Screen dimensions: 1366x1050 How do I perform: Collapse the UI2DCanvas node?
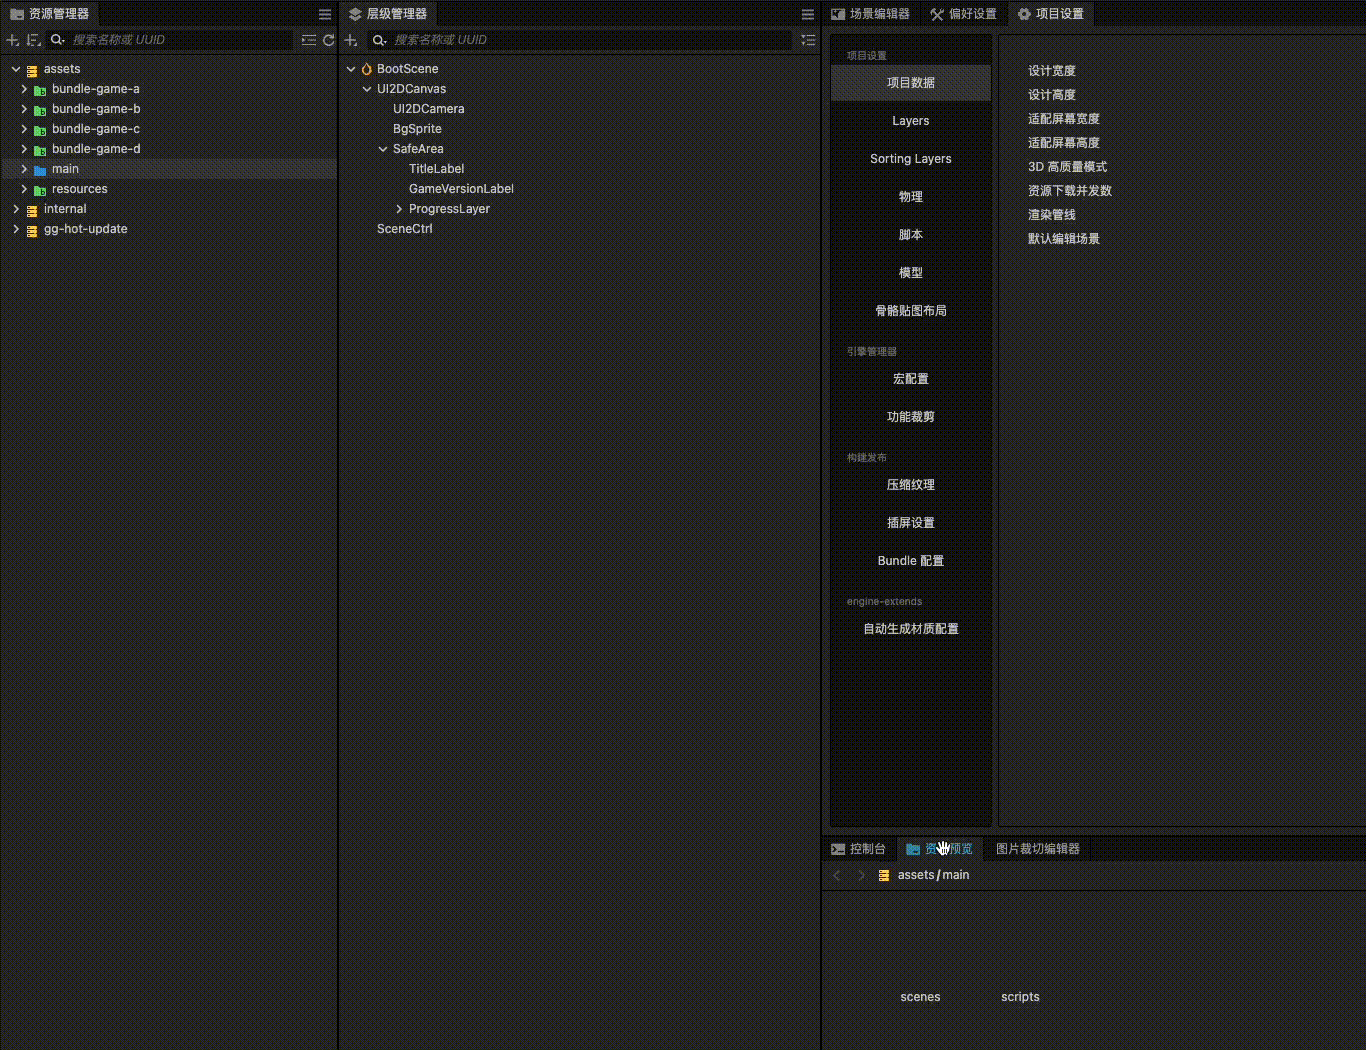(x=367, y=89)
